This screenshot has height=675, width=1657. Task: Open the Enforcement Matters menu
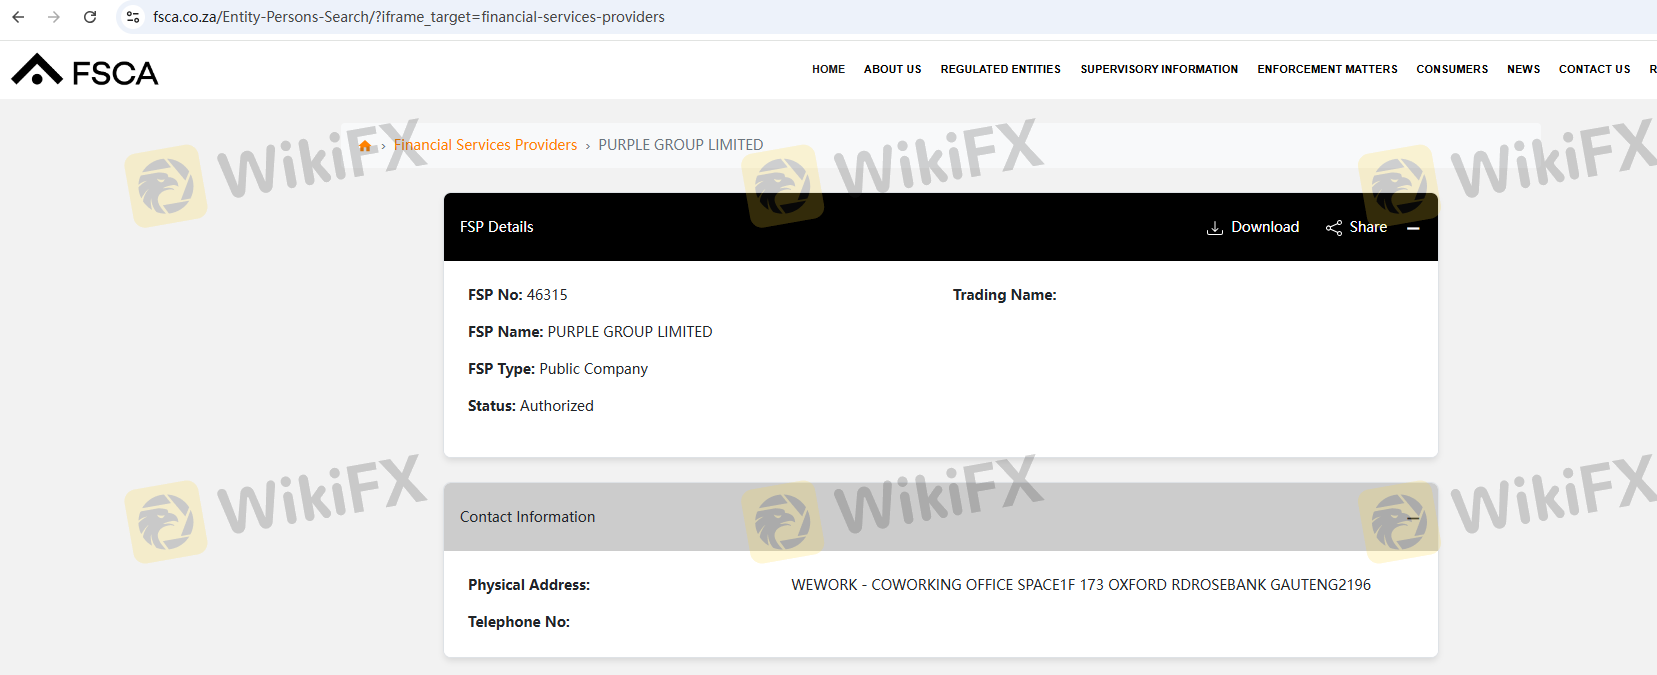point(1327,69)
